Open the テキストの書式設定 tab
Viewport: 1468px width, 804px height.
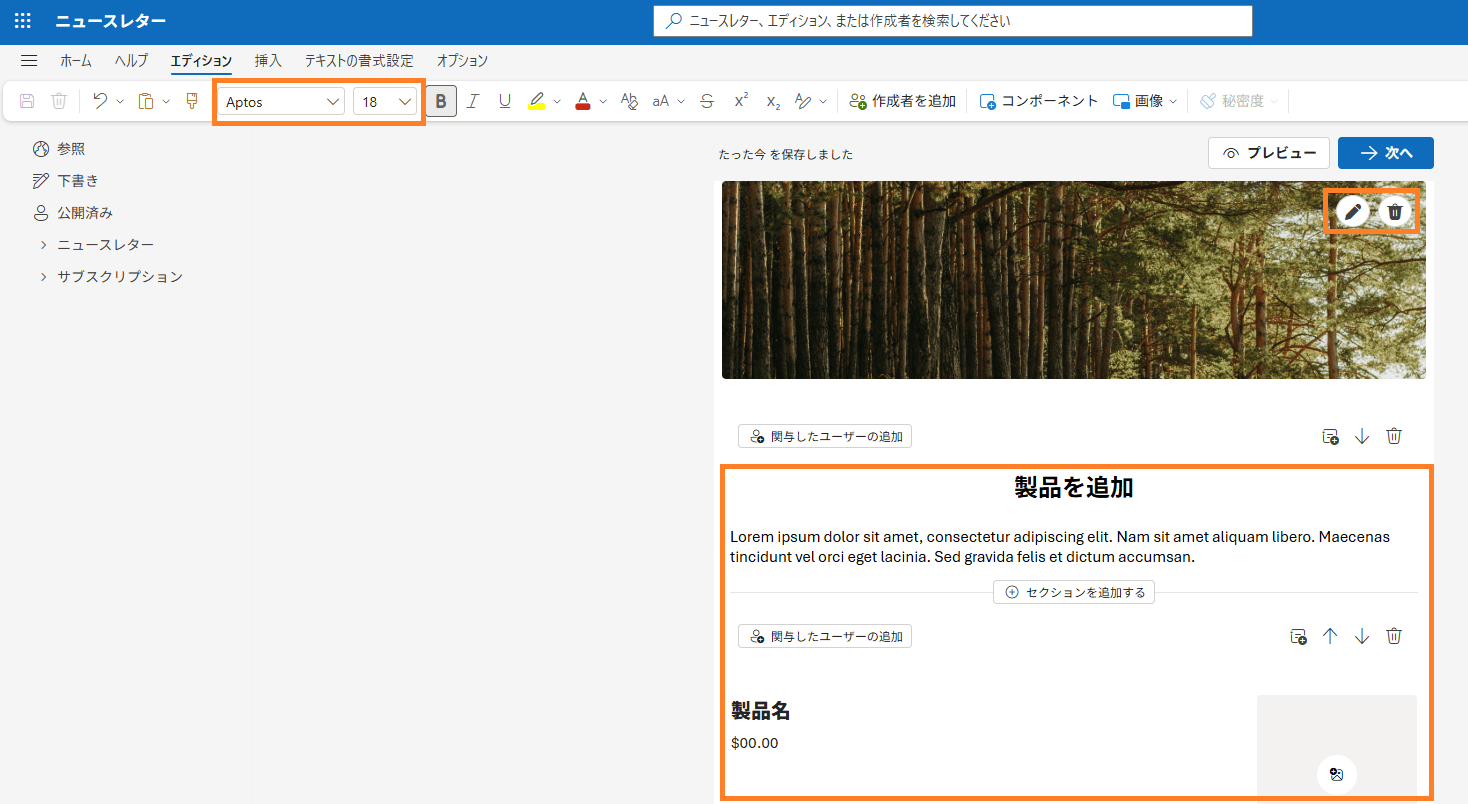pyautogui.click(x=359, y=61)
